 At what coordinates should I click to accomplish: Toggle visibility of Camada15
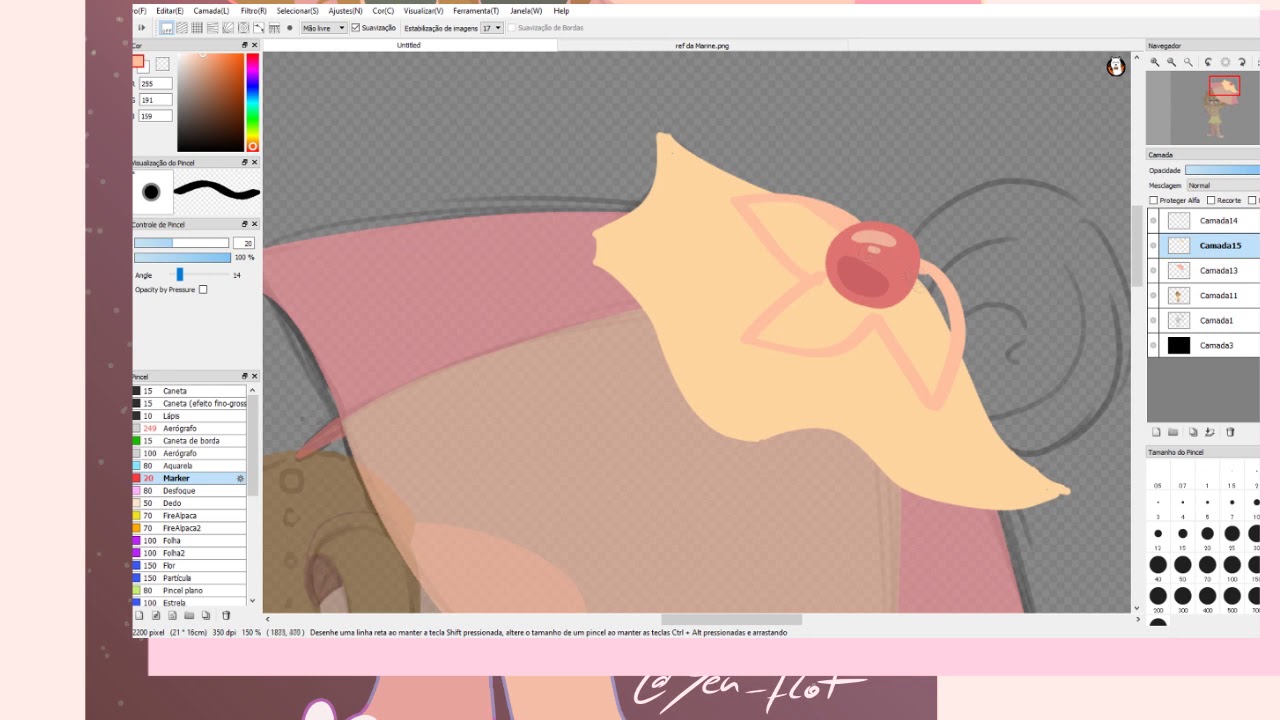click(x=1153, y=245)
